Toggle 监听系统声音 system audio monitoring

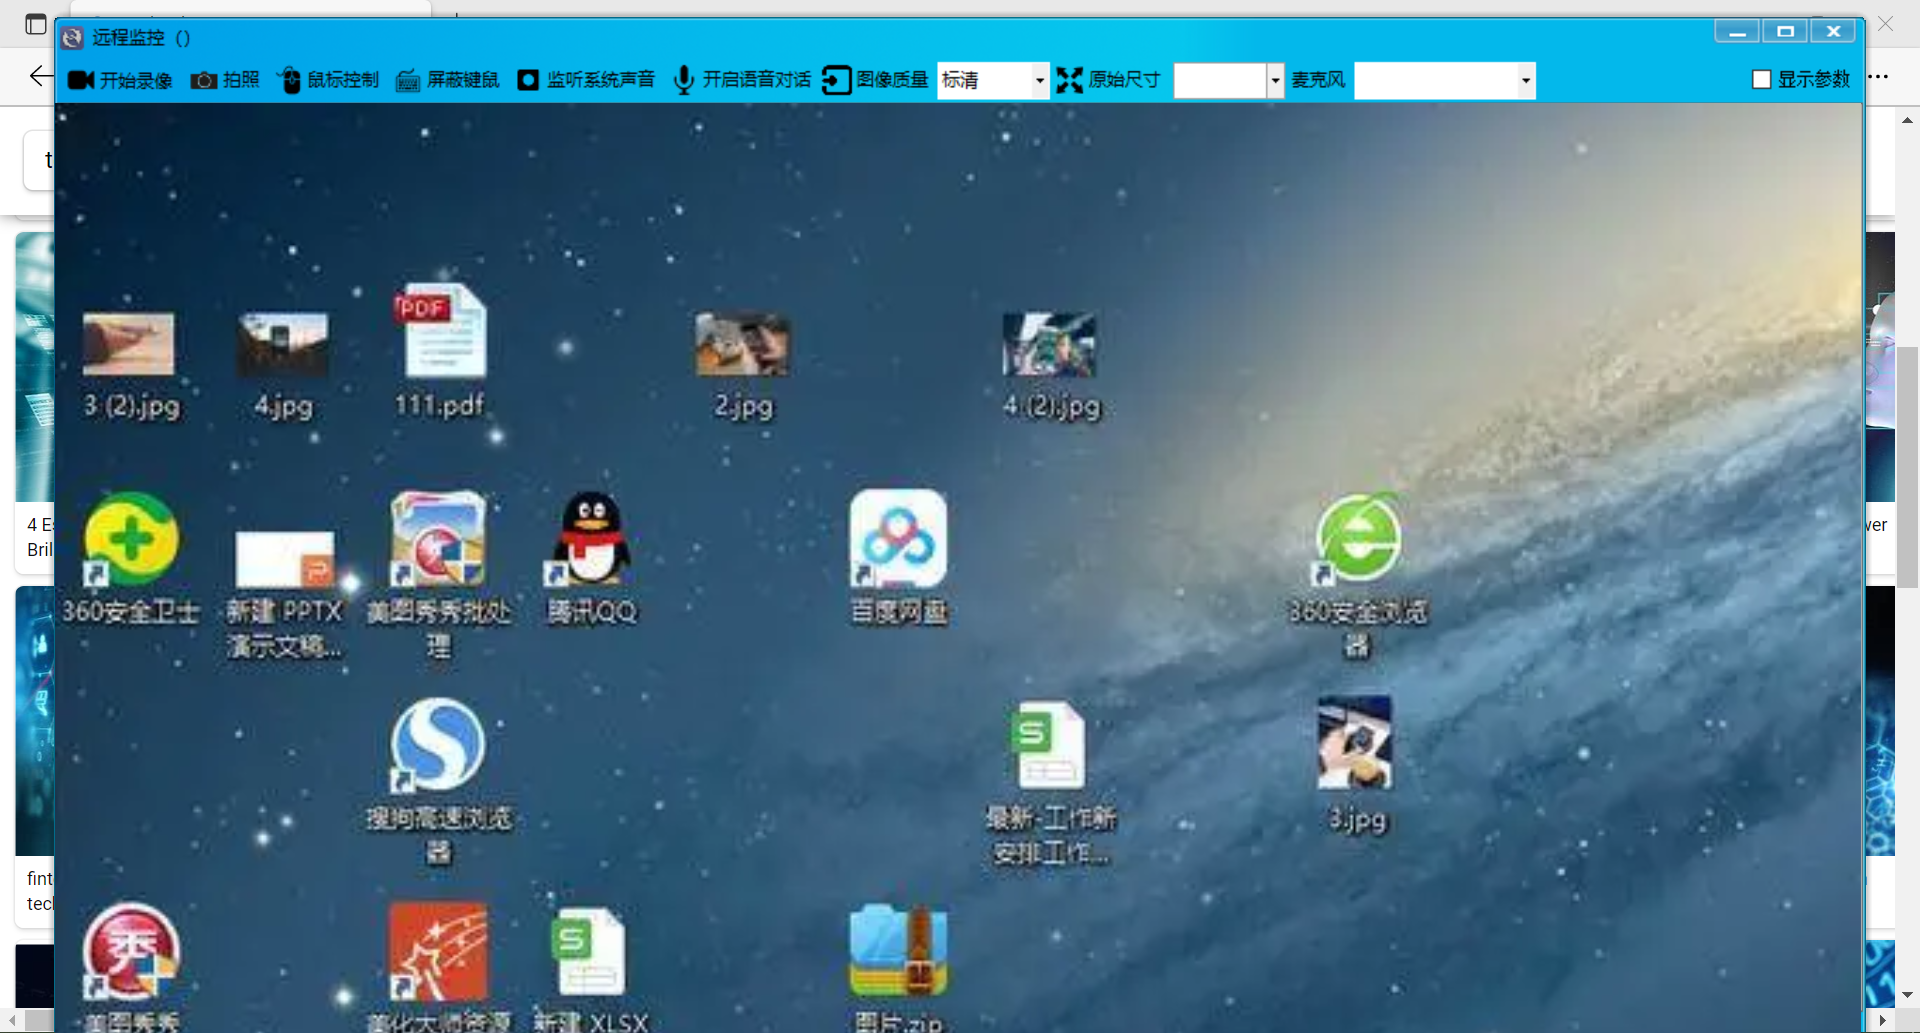(x=528, y=80)
